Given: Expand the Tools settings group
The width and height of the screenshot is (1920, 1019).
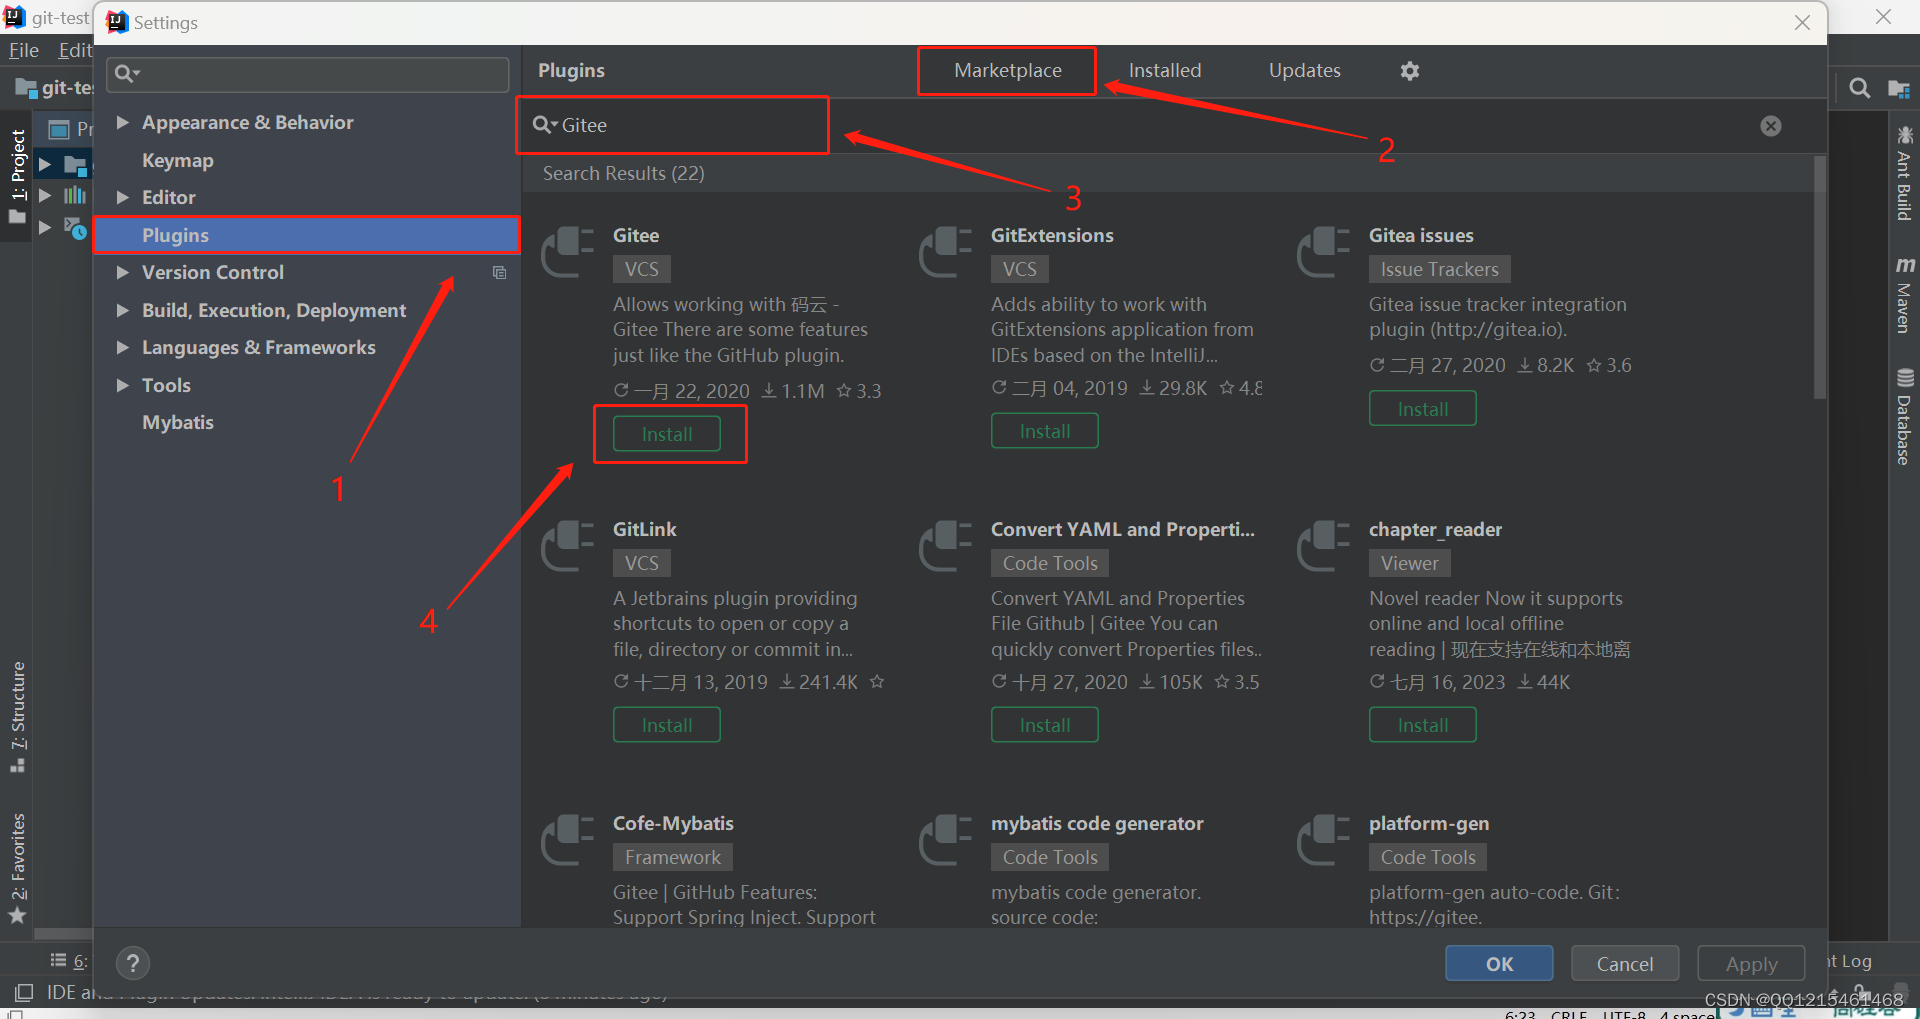Looking at the screenshot, I should (x=122, y=385).
